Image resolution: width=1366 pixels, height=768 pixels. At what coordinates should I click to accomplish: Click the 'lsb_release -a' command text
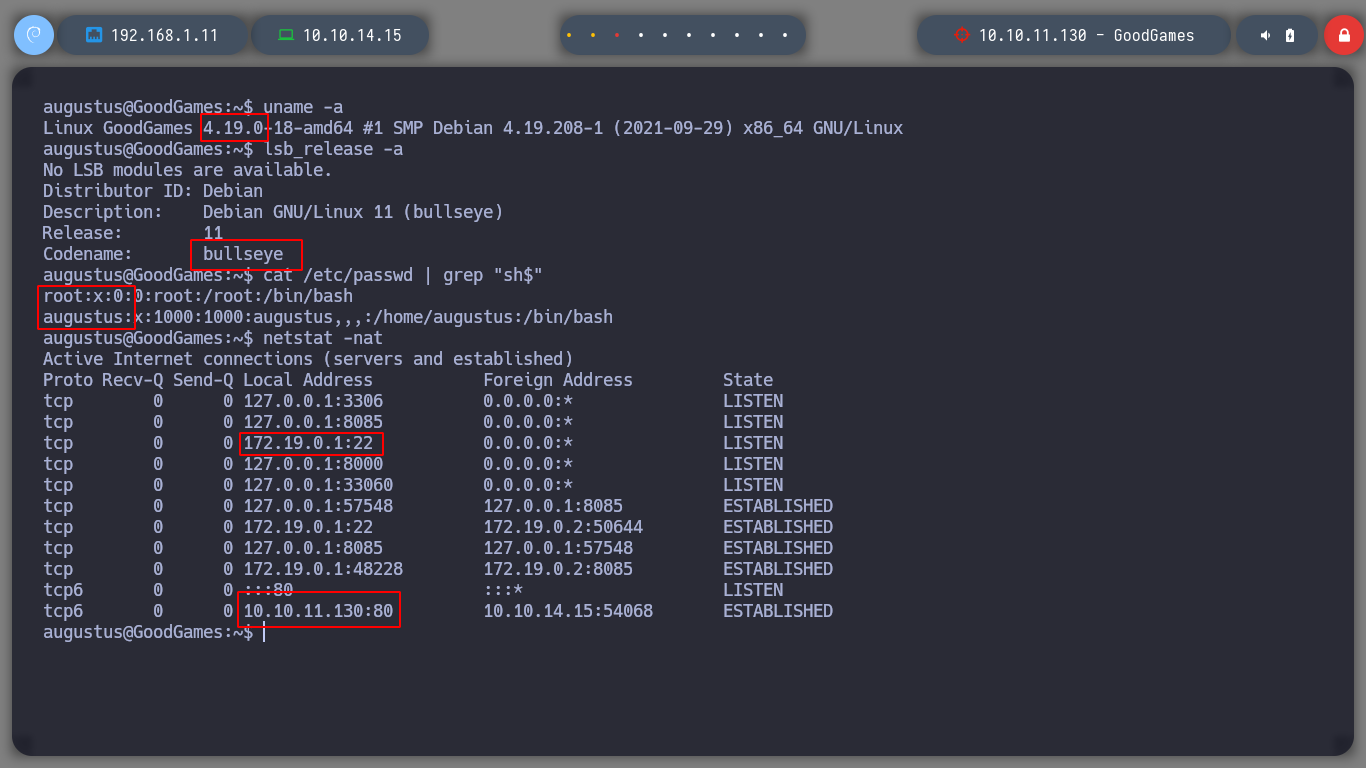333,149
